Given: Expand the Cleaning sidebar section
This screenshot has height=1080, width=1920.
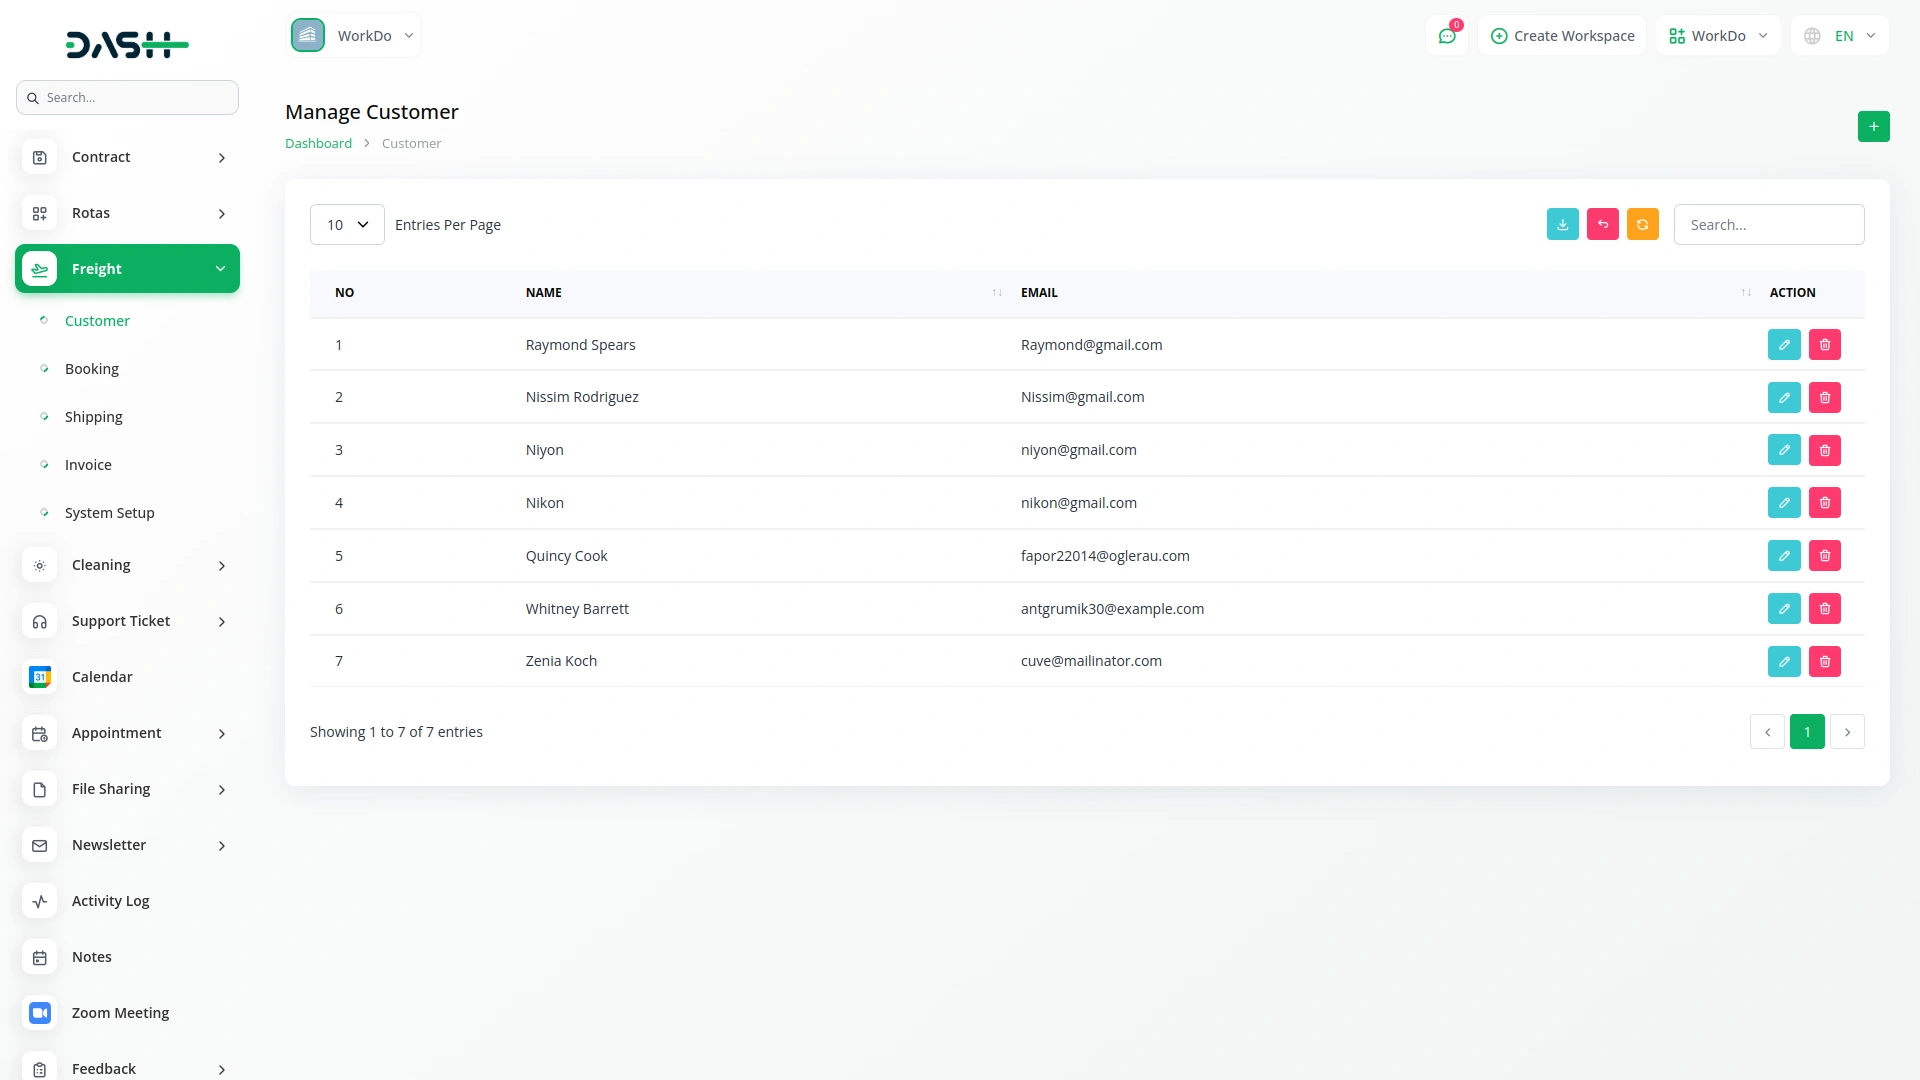Looking at the screenshot, I should [x=127, y=565].
